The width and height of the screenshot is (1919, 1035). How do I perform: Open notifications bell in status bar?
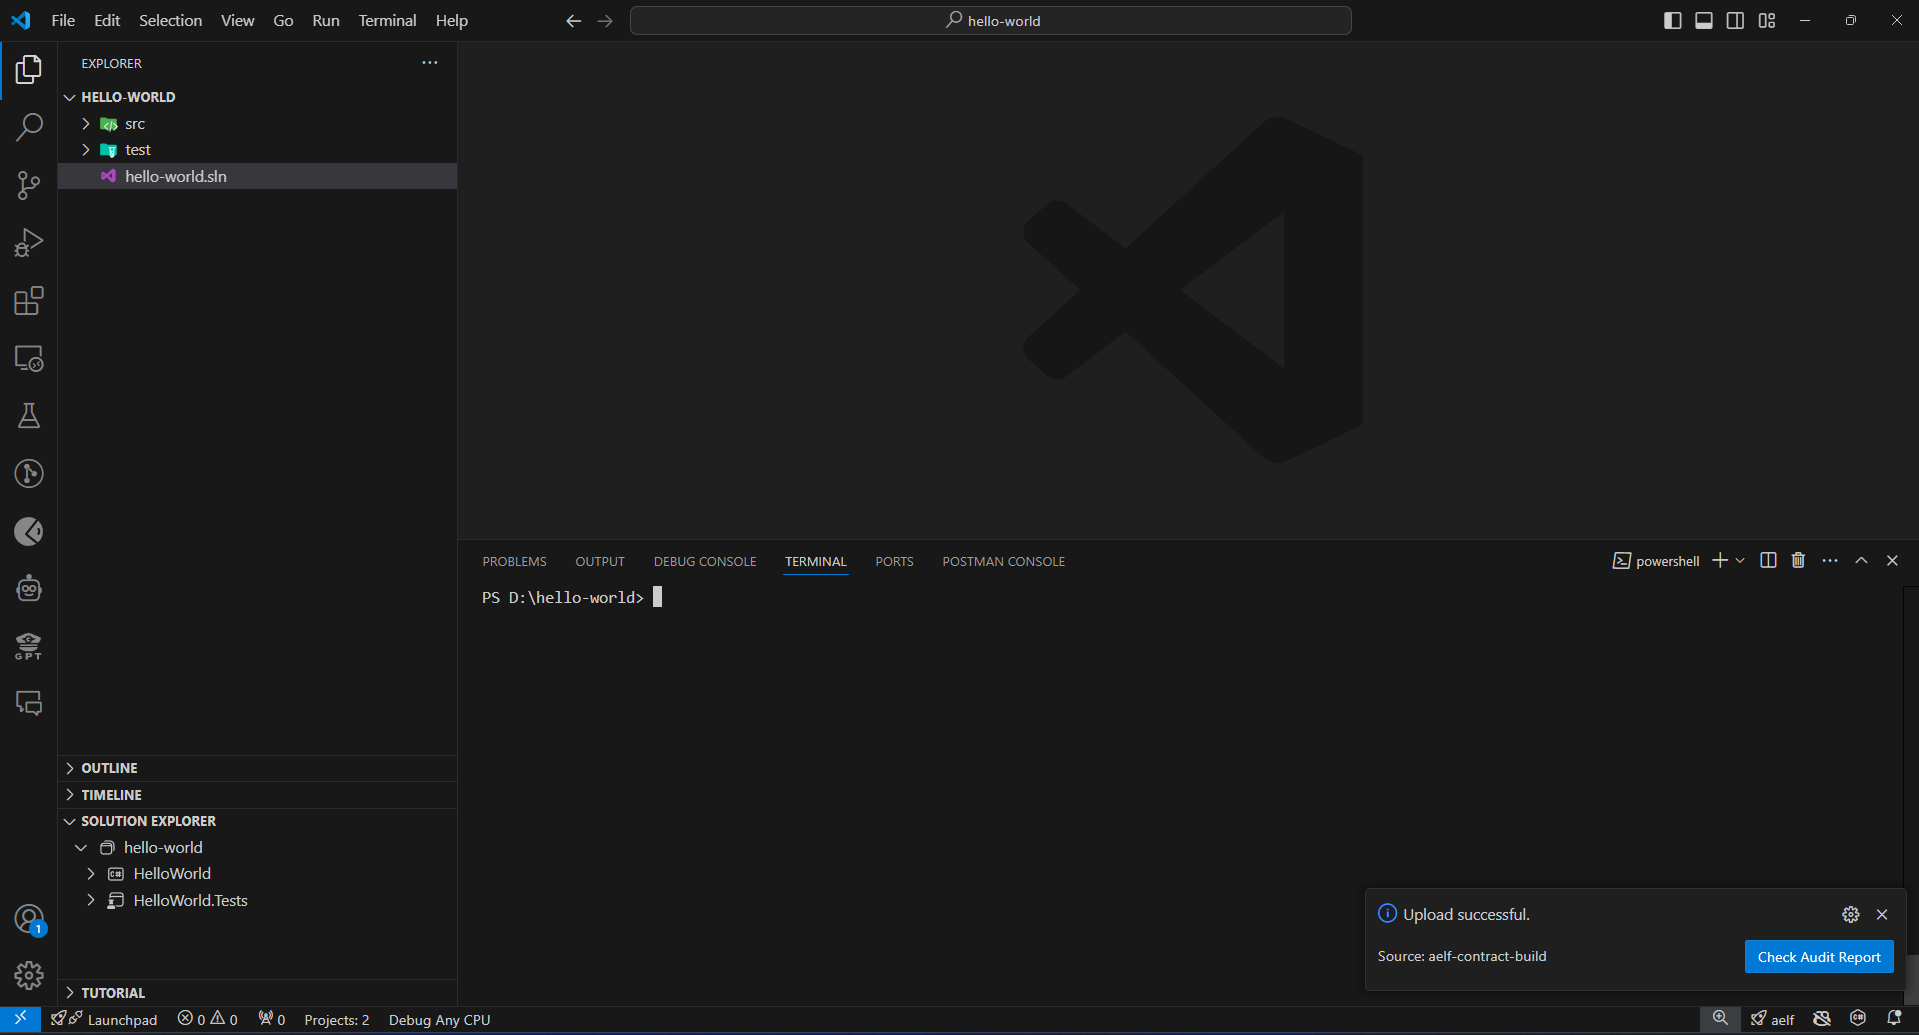(x=1894, y=1019)
